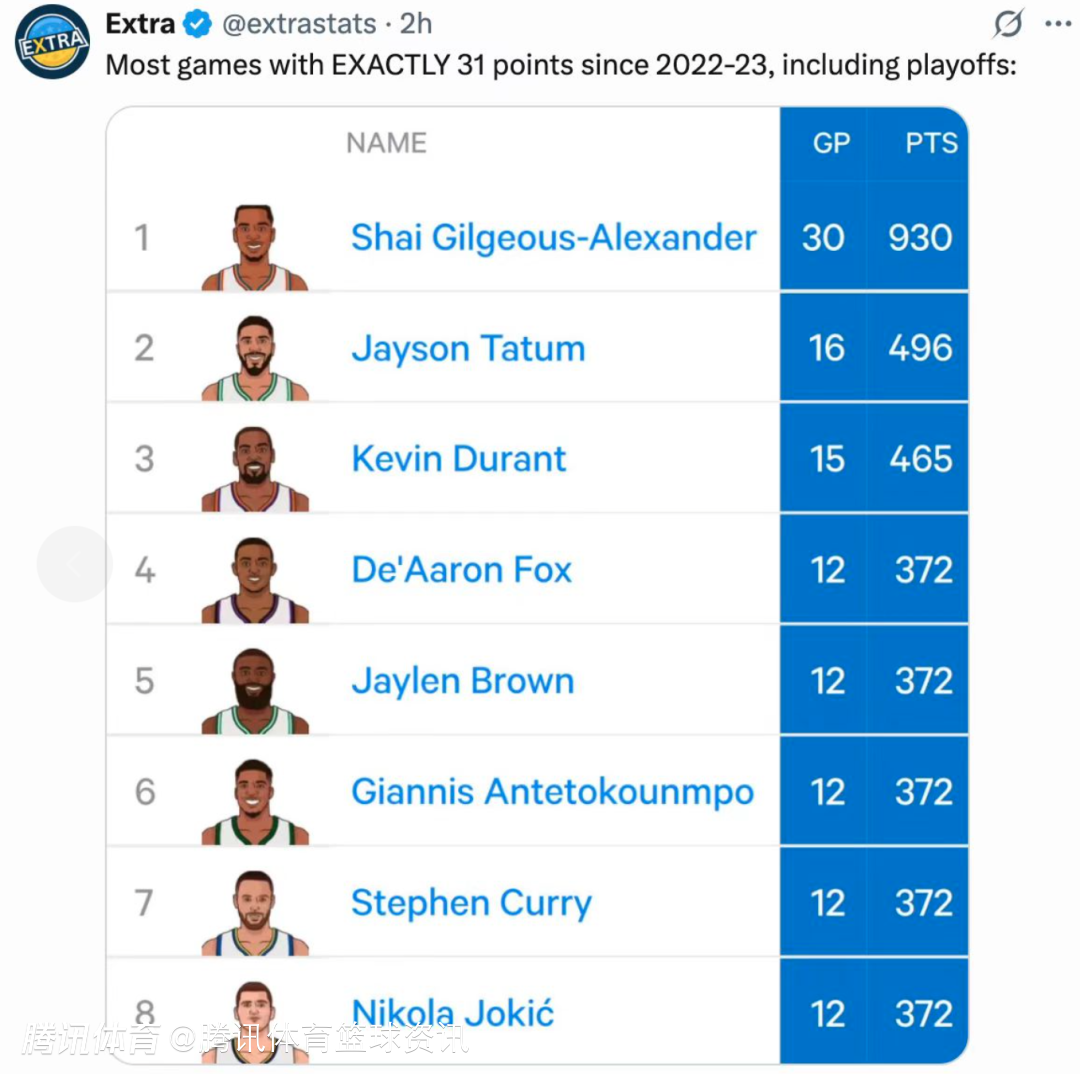The width and height of the screenshot is (1080, 1074).
Task: Sort by the PTS column header
Action: point(931,143)
